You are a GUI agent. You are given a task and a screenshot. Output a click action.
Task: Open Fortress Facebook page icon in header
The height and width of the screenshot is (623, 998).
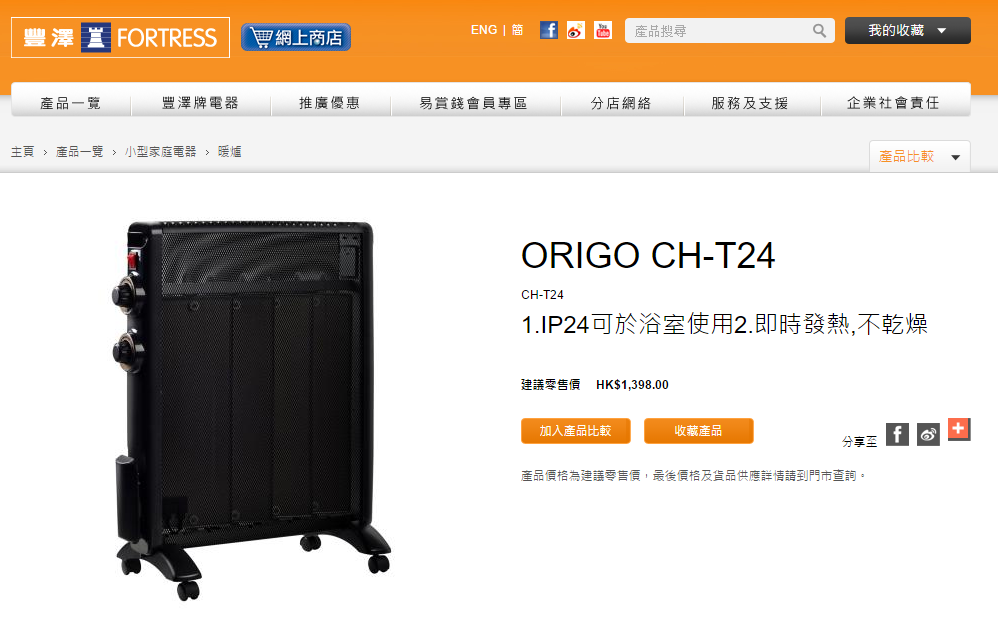tap(549, 30)
